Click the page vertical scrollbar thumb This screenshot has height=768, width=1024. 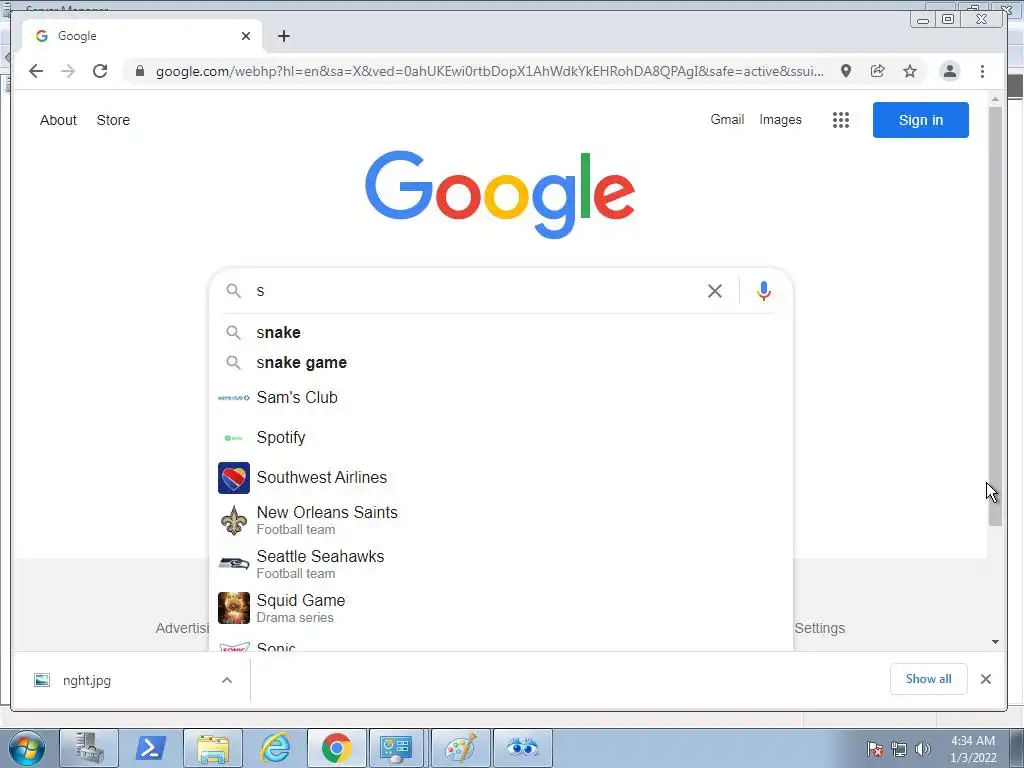click(995, 316)
